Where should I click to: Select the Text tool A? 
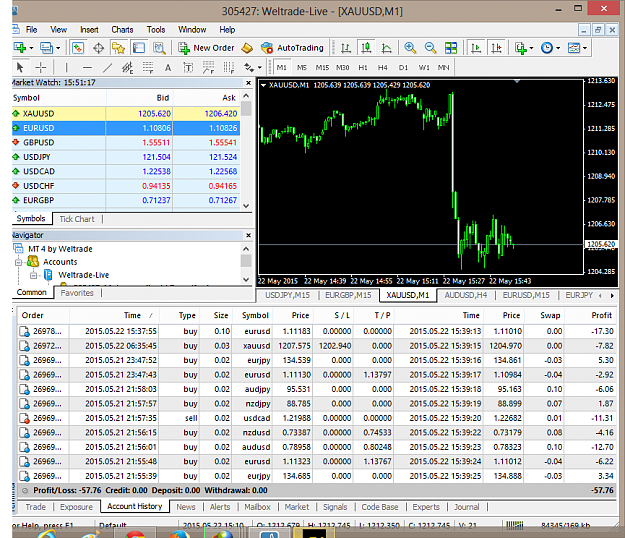(x=168, y=68)
